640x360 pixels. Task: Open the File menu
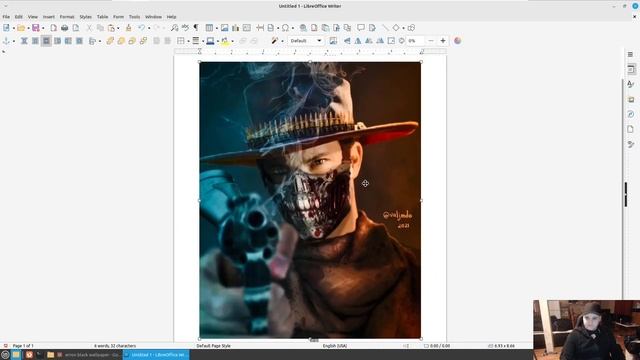[x=6, y=17]
